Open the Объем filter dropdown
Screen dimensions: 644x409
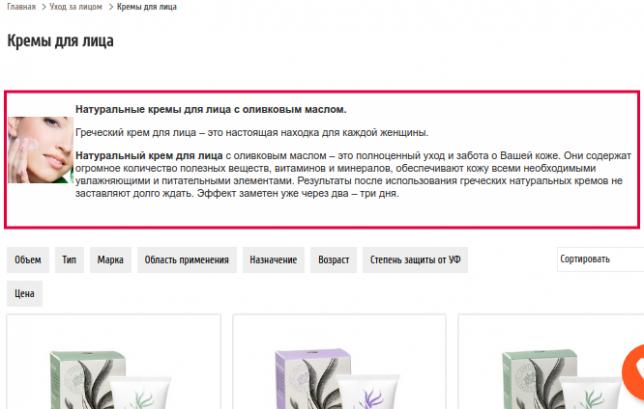28,260
